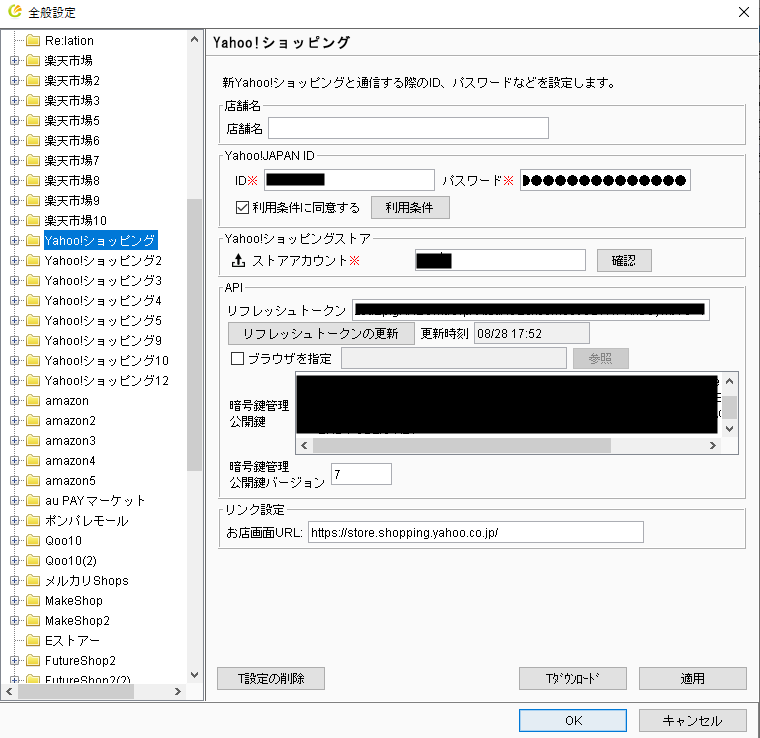This screenshot has width=760, height=738.
Task: Open the 利用条件 button
Action: (x=410, y=207)
